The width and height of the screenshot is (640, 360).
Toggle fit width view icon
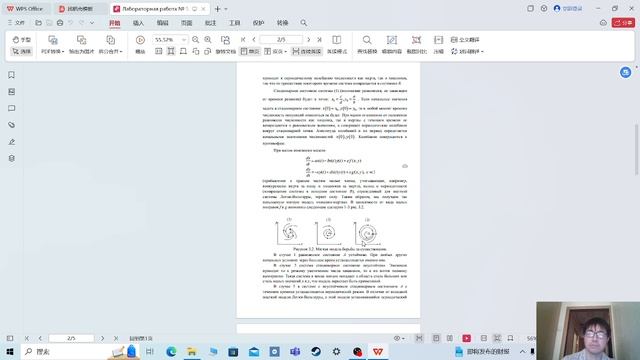tap(171, 51)
